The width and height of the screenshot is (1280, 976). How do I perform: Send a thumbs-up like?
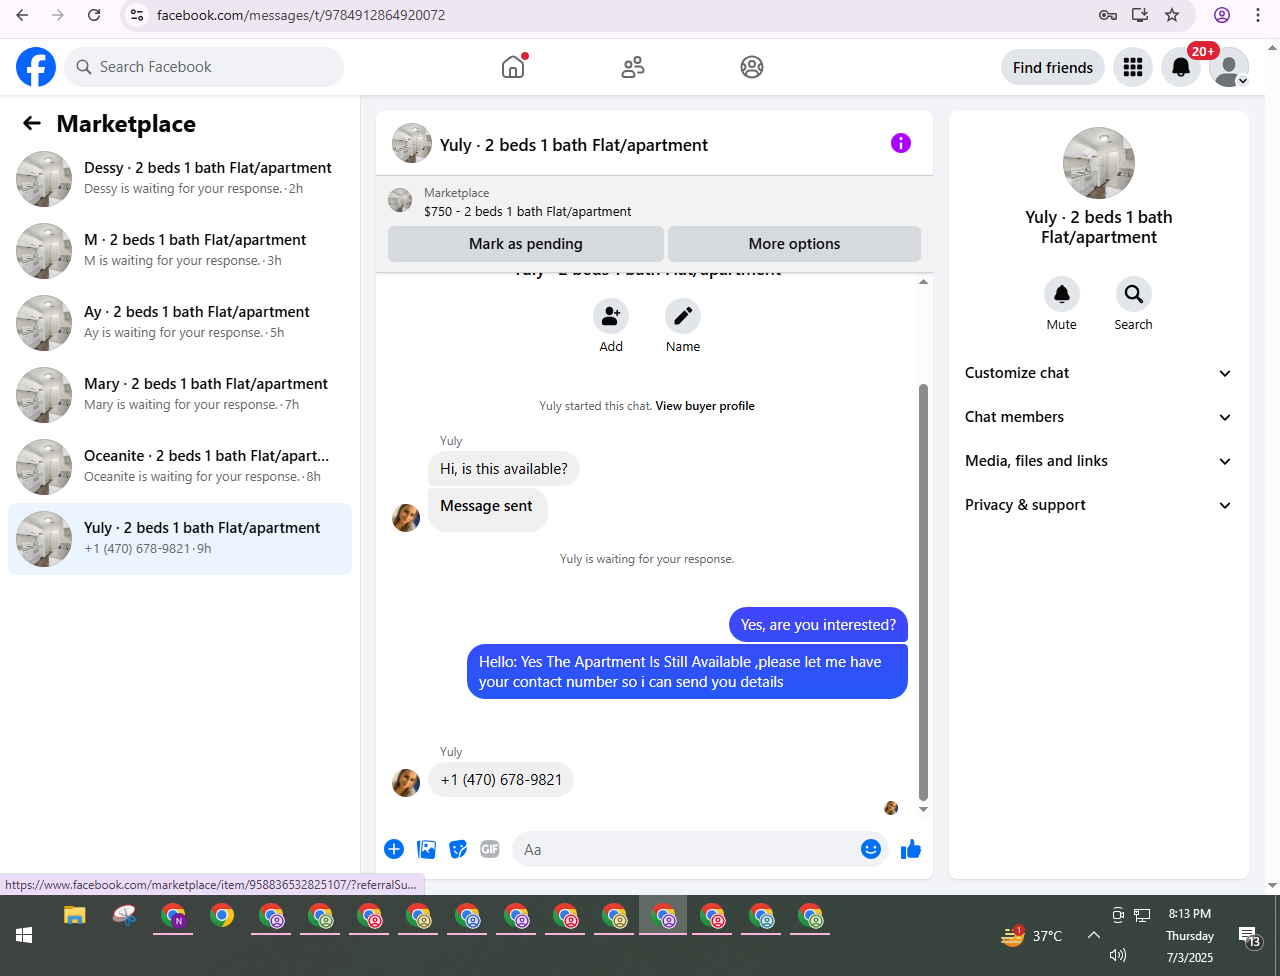click(911, 849)
